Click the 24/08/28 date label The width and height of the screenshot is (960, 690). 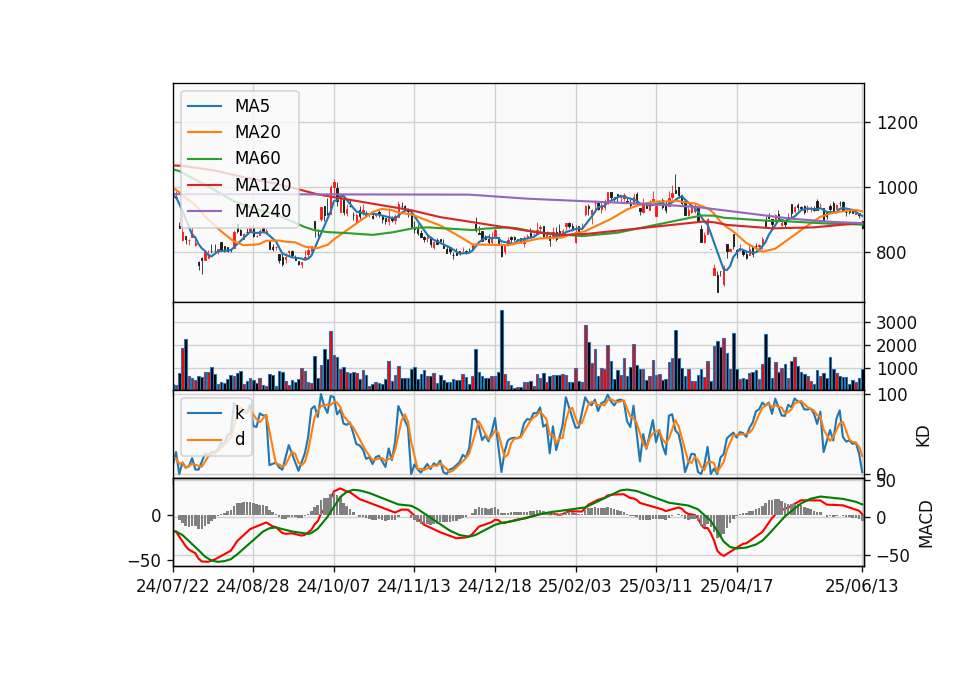[x=253, y=587]
